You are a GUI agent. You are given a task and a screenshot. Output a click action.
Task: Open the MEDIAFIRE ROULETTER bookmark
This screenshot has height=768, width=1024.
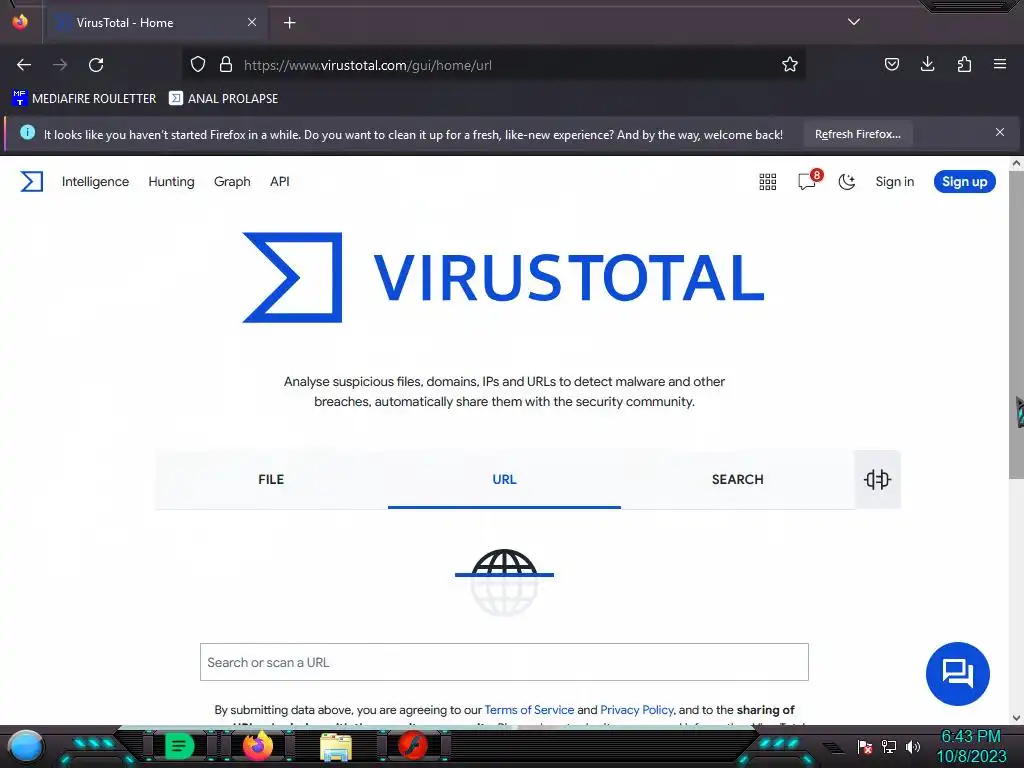click(x=84, y=99)
